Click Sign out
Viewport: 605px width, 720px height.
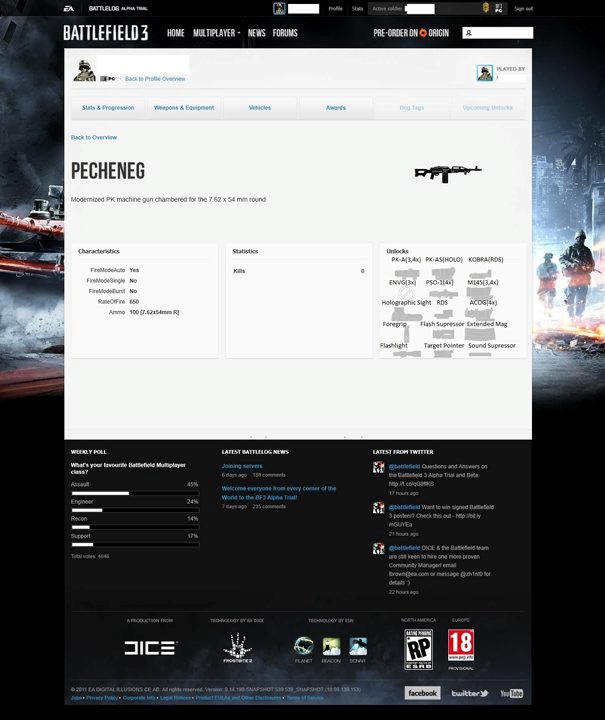pos(524,8)
